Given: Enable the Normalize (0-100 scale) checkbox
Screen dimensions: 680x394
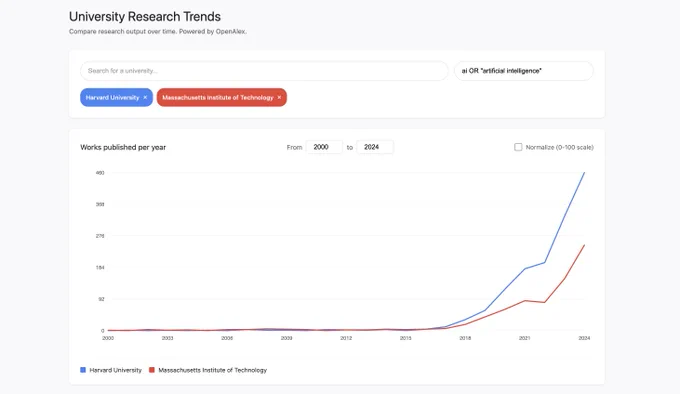Looking at the screenshot, I should [518, 147].
